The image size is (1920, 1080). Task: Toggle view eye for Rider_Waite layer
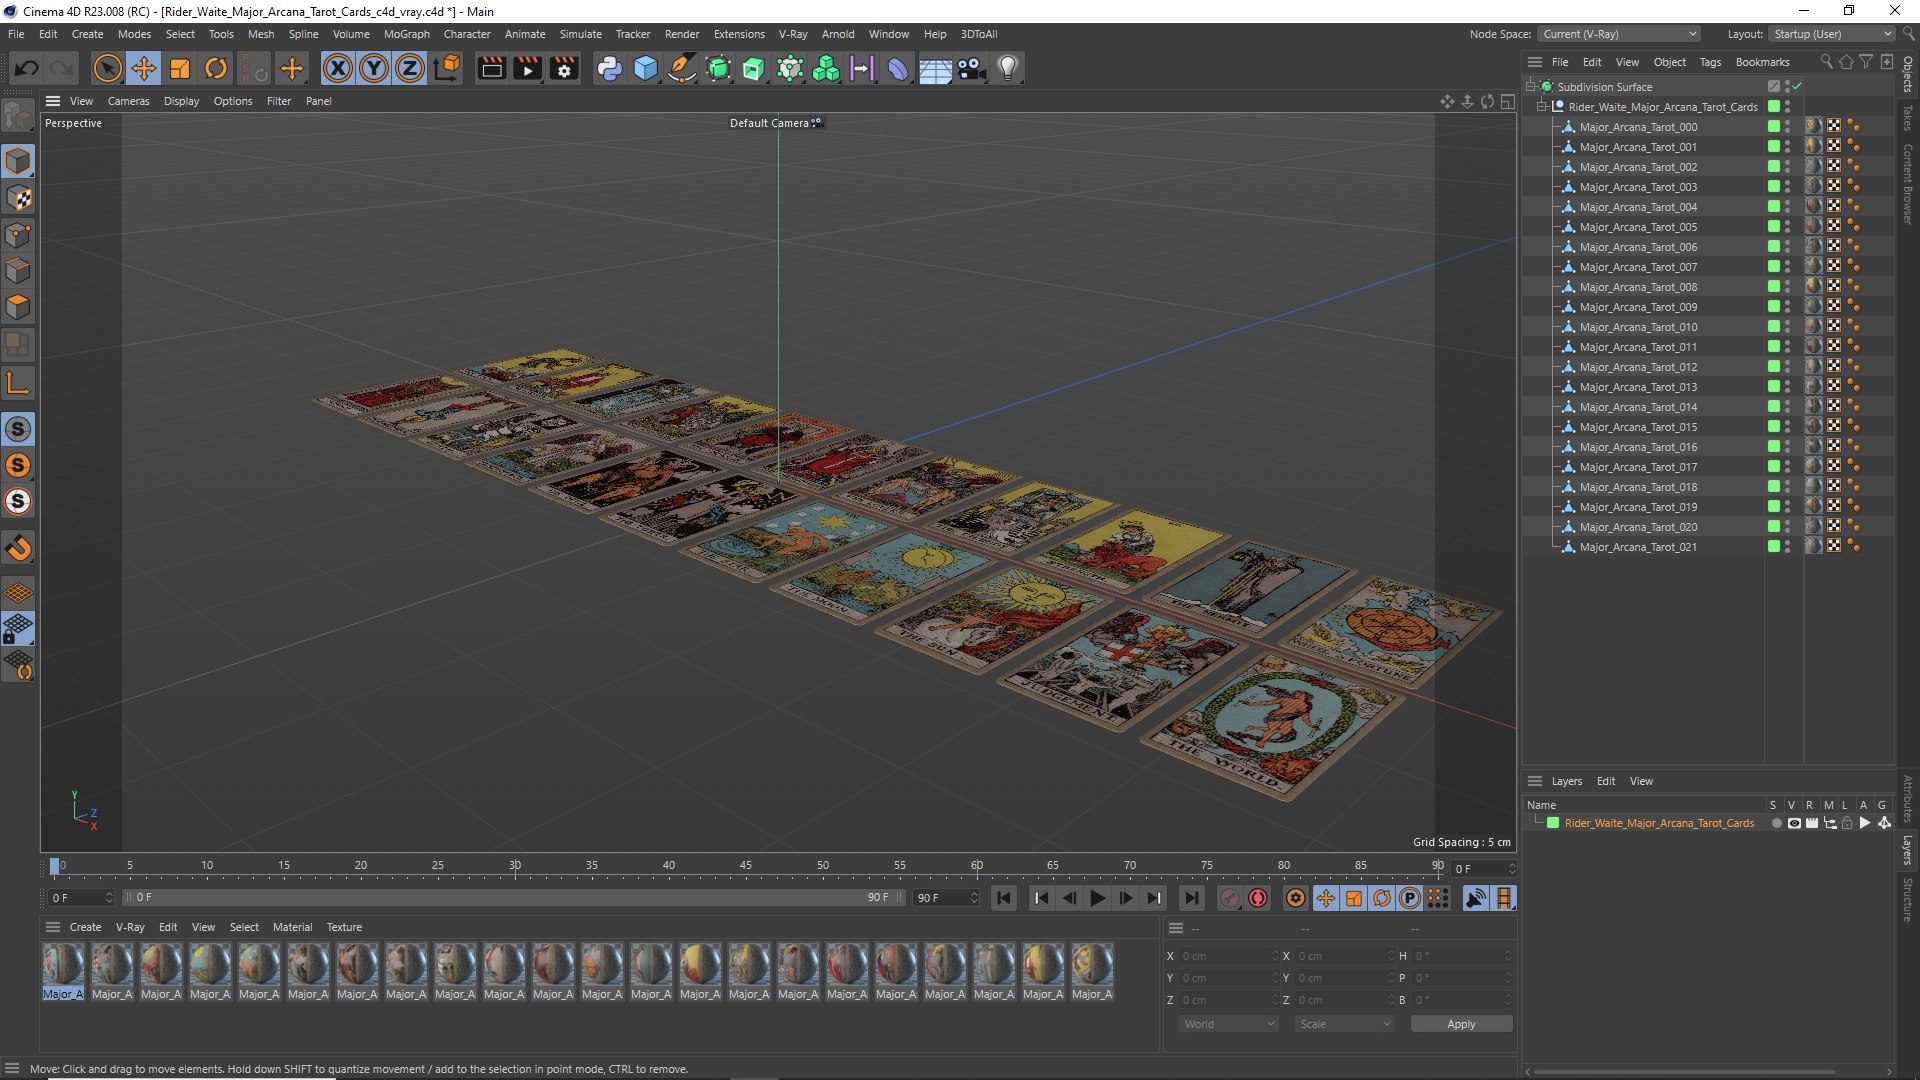point(1794,823)
